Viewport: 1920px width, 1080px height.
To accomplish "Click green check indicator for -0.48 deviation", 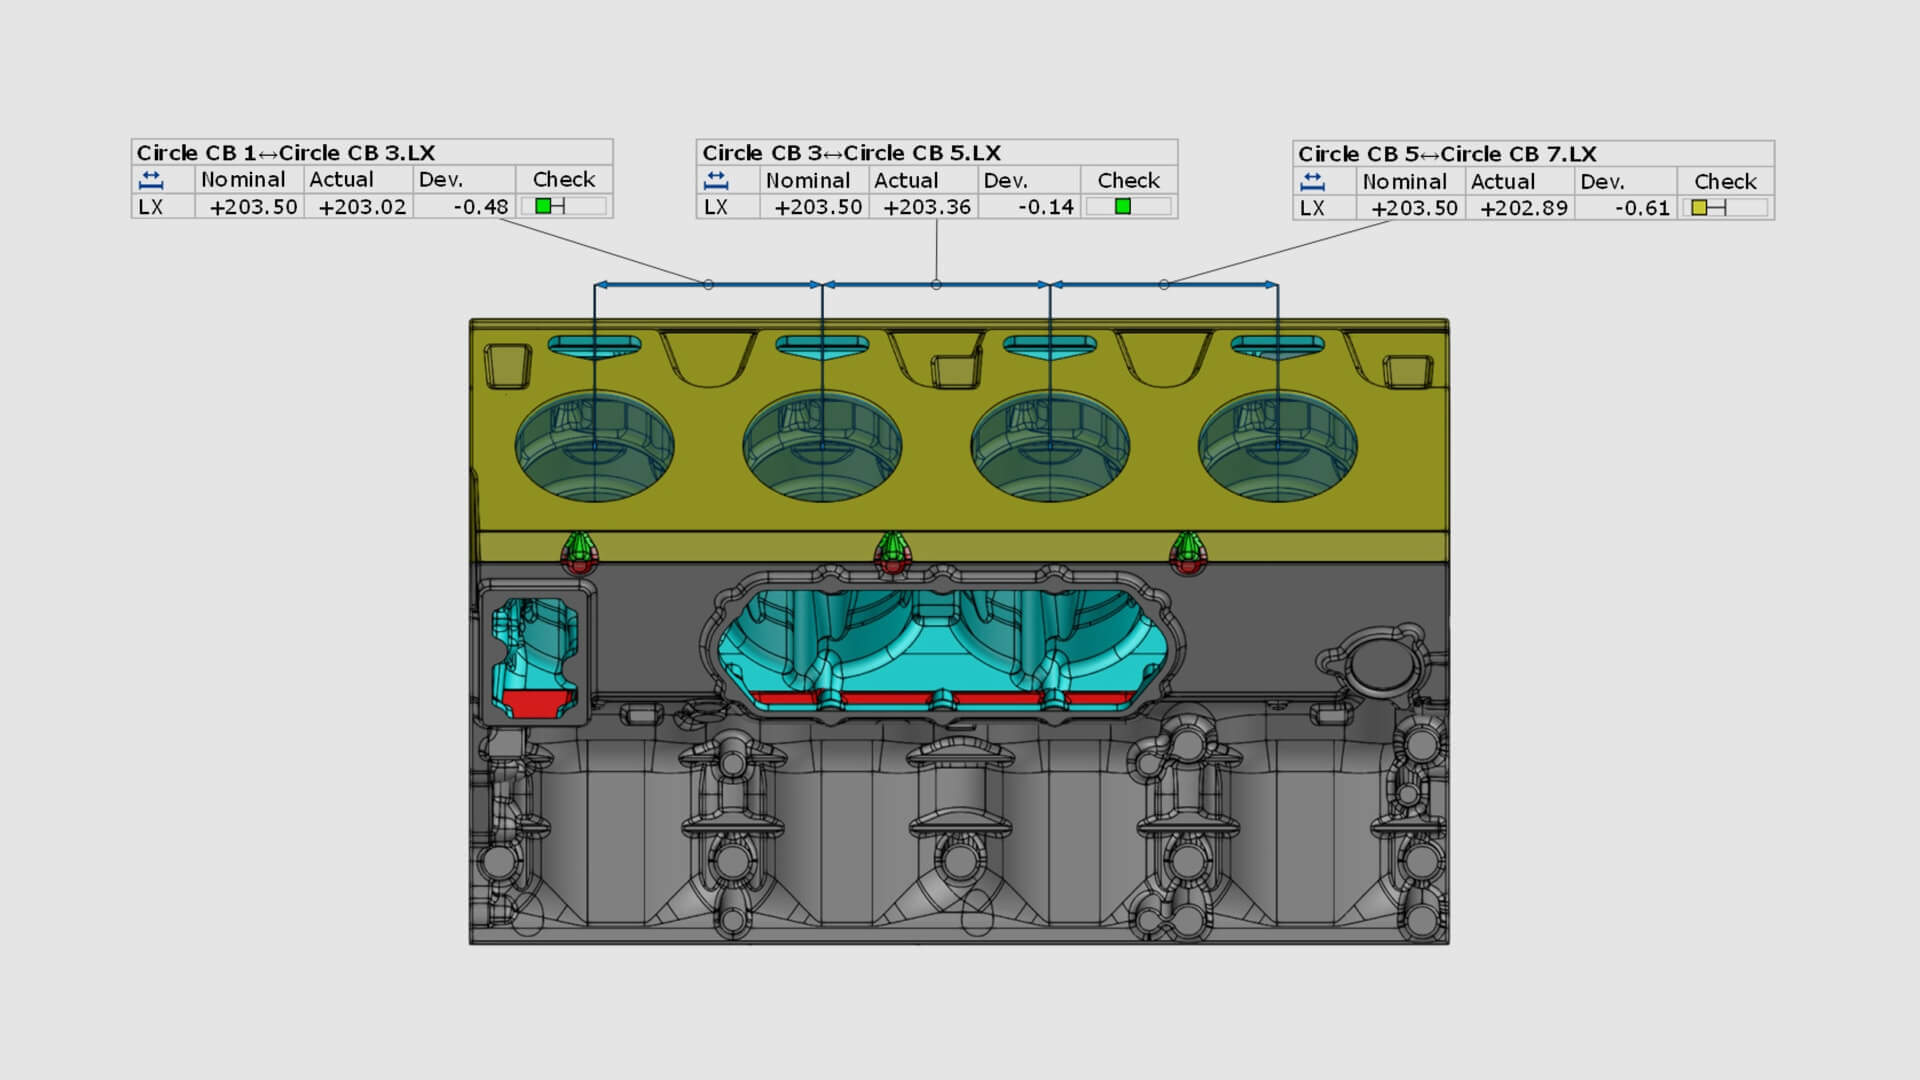I will [x=543, y=206].
